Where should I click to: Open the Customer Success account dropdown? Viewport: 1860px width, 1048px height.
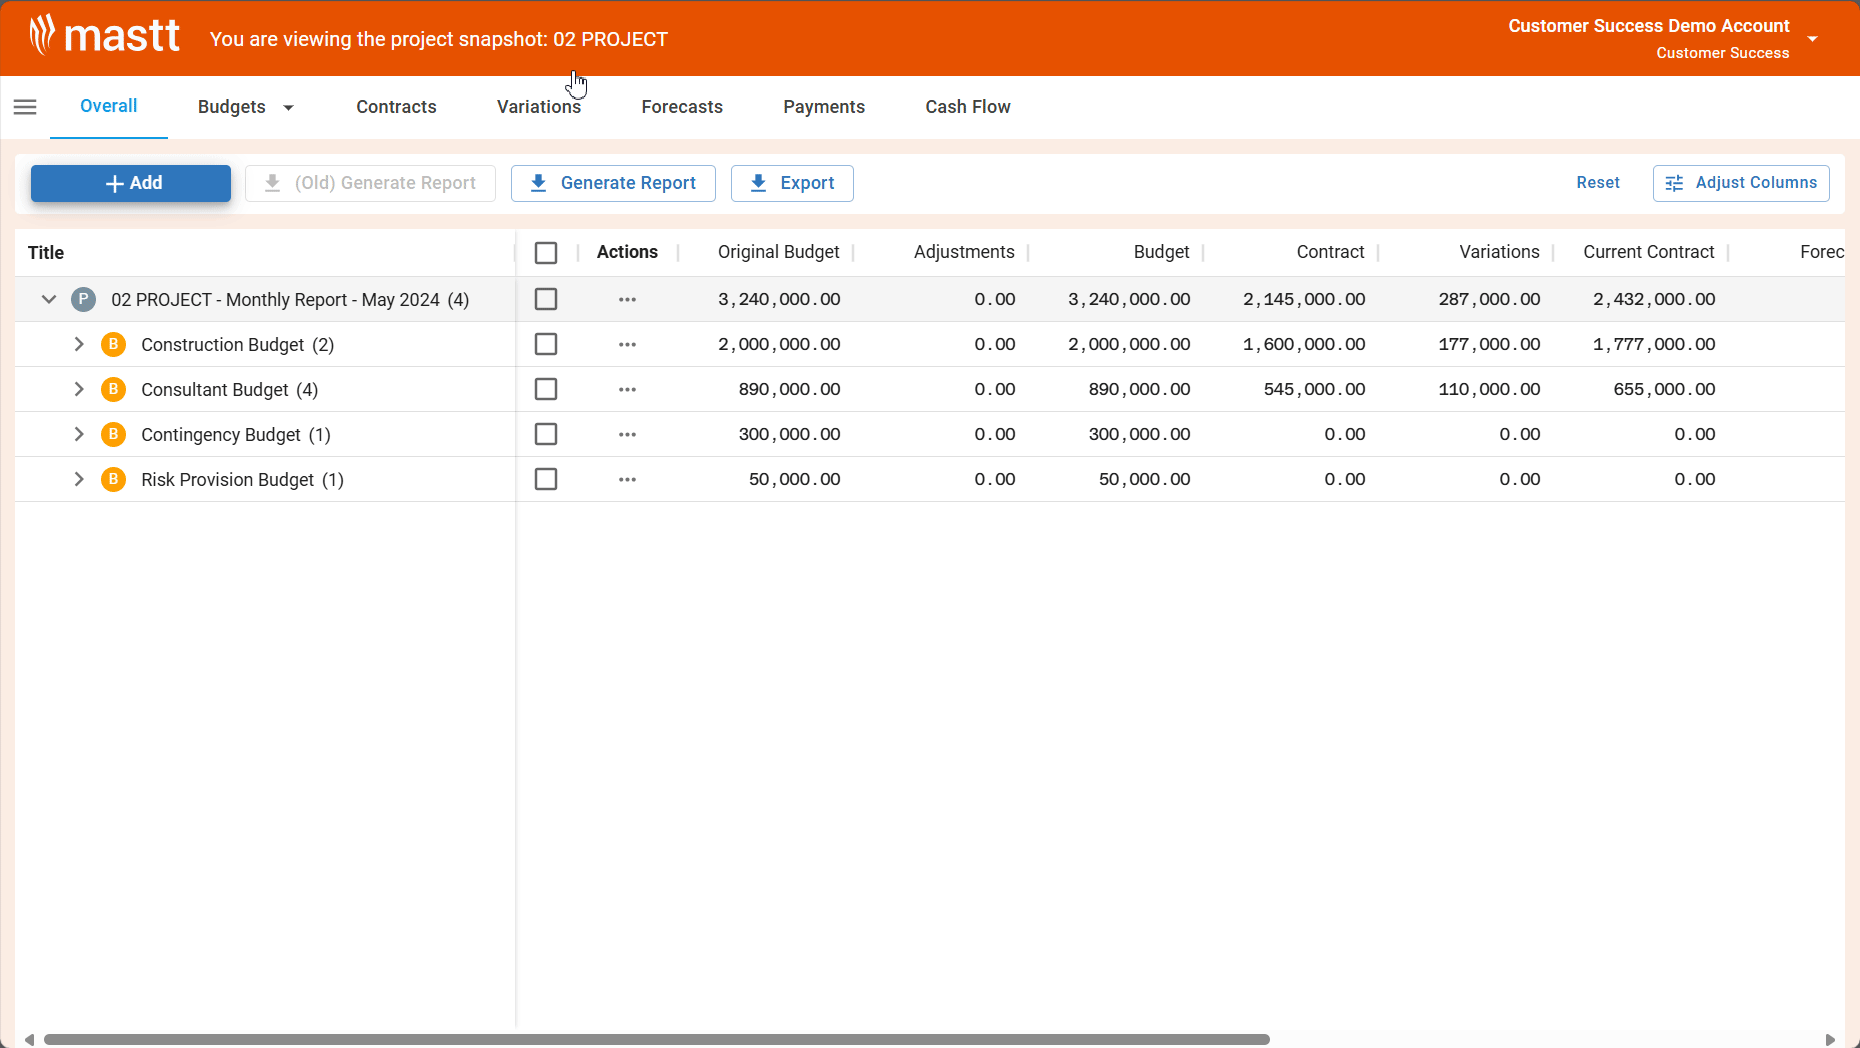click(x=1814, y=38)
